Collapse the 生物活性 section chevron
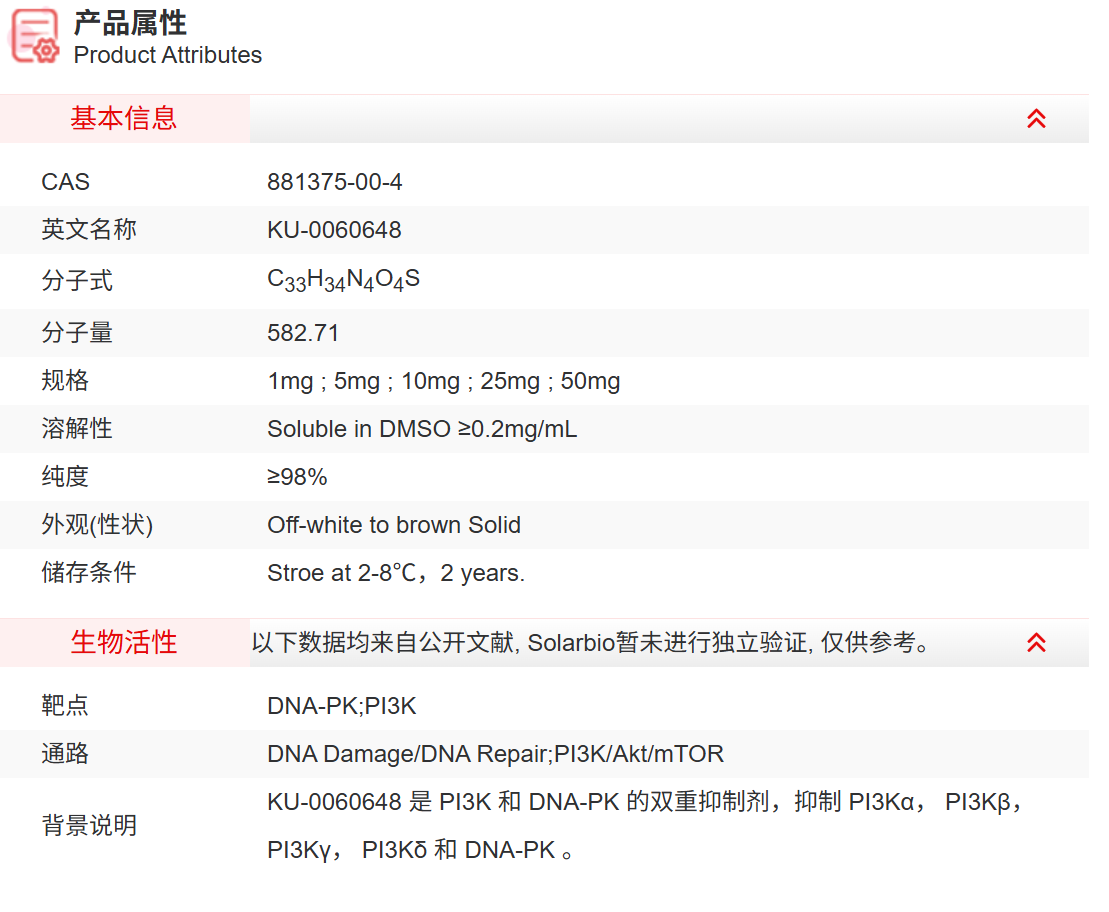 1036,643
